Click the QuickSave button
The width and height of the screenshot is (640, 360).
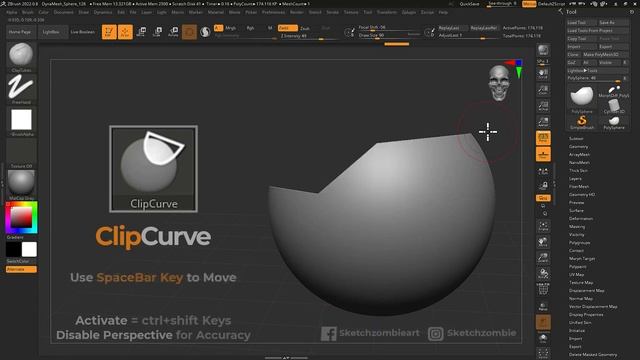469,4
